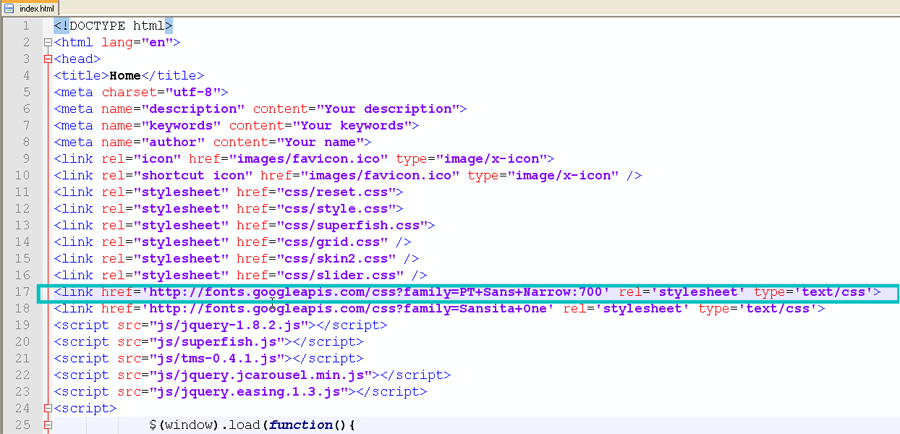Click the "css/style.css" href value
The height and width of the screenshot is (434, 900).
336,209
